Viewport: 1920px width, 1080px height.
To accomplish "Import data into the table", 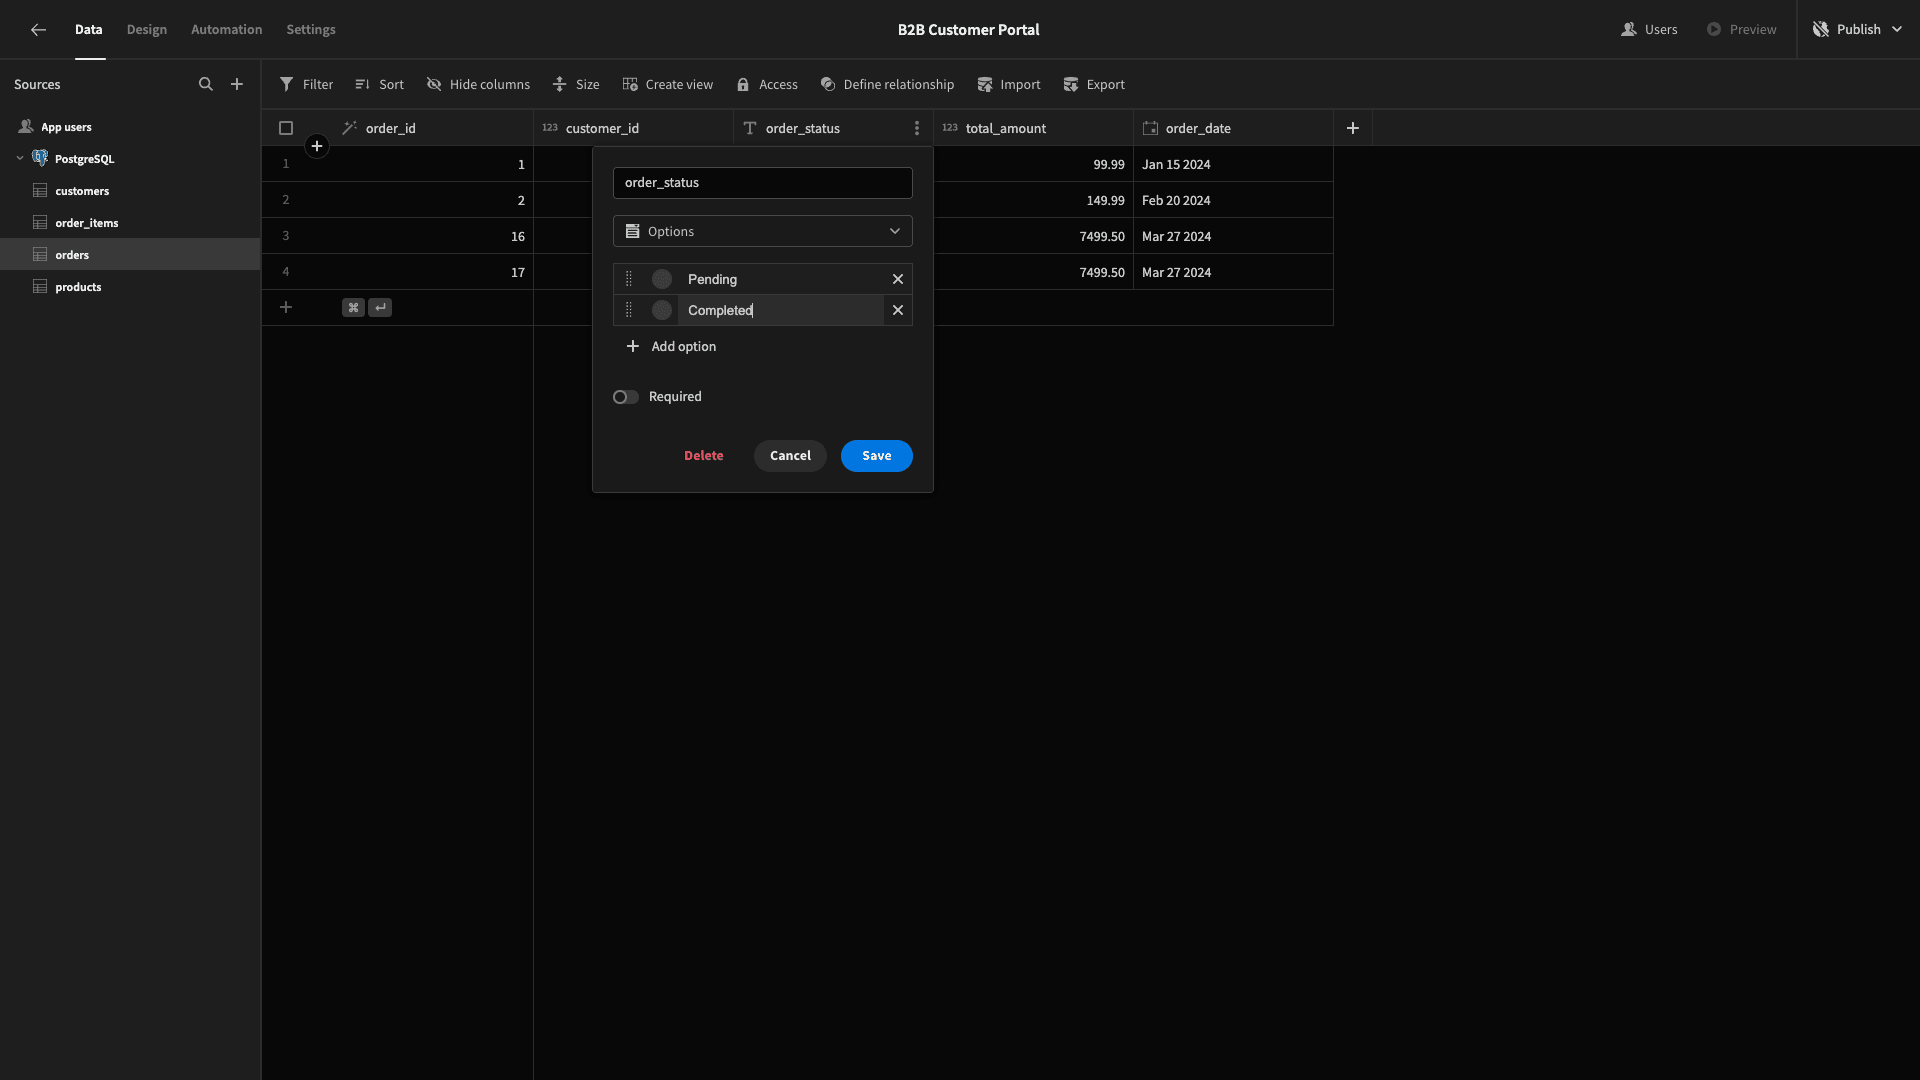I will pos(1009,84).
